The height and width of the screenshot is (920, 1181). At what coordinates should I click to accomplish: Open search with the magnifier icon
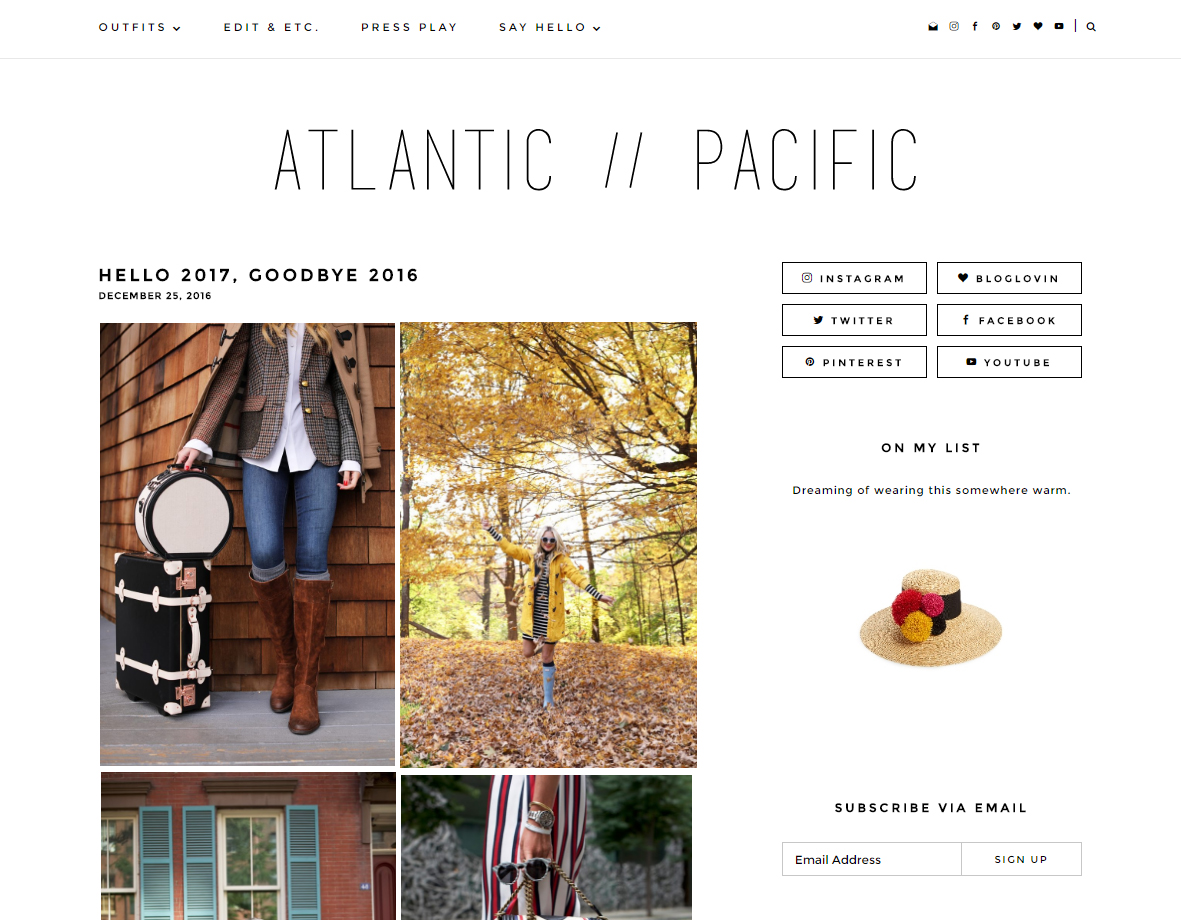point(1091,27)
